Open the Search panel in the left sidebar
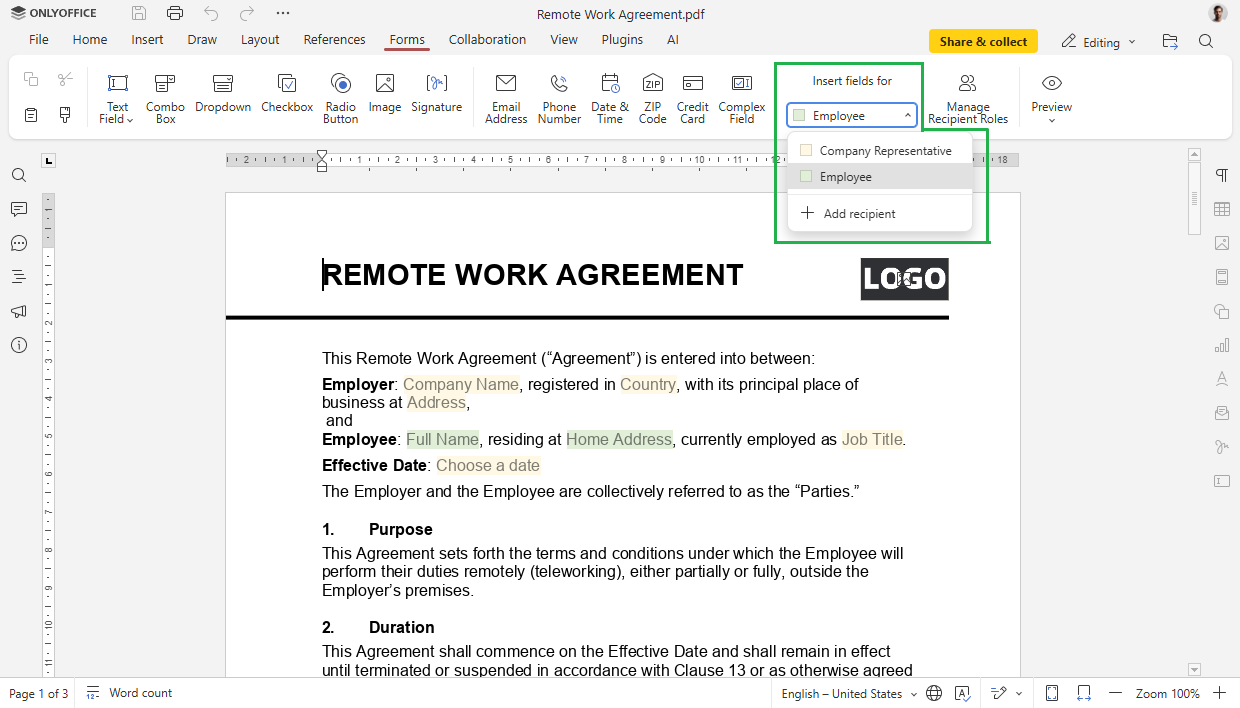1240x708 pixels. (18, 174)
